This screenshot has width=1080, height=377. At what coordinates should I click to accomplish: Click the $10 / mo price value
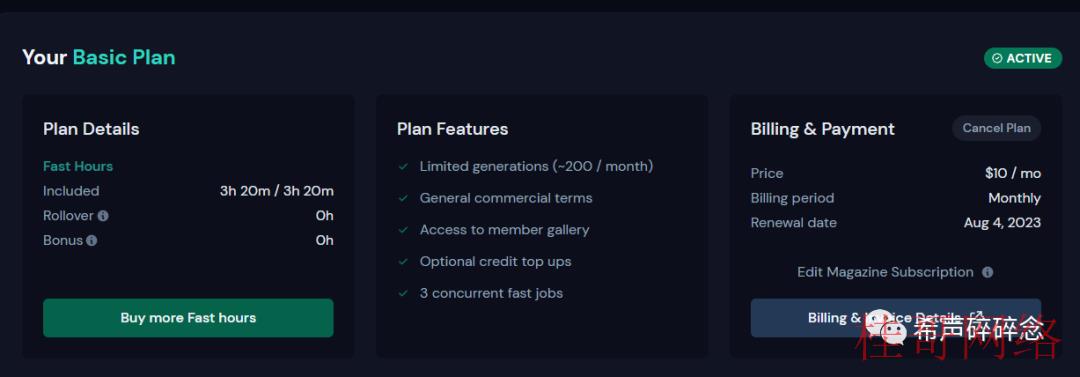click(x=1012, y=173)
